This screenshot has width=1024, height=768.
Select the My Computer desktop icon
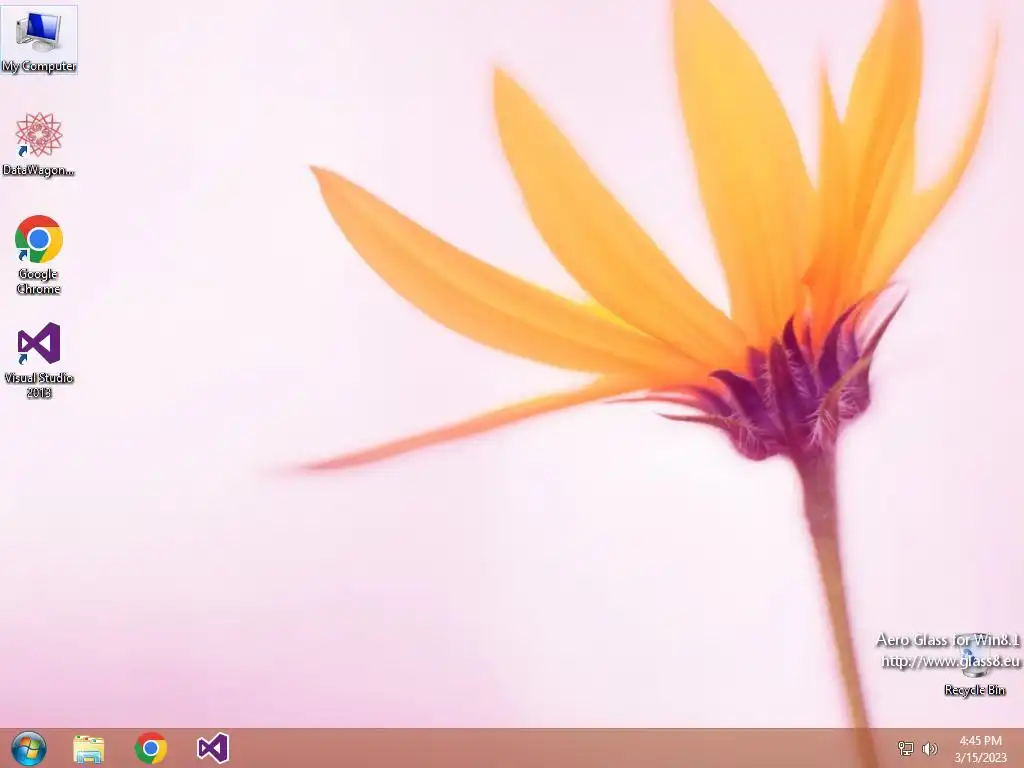39,40
